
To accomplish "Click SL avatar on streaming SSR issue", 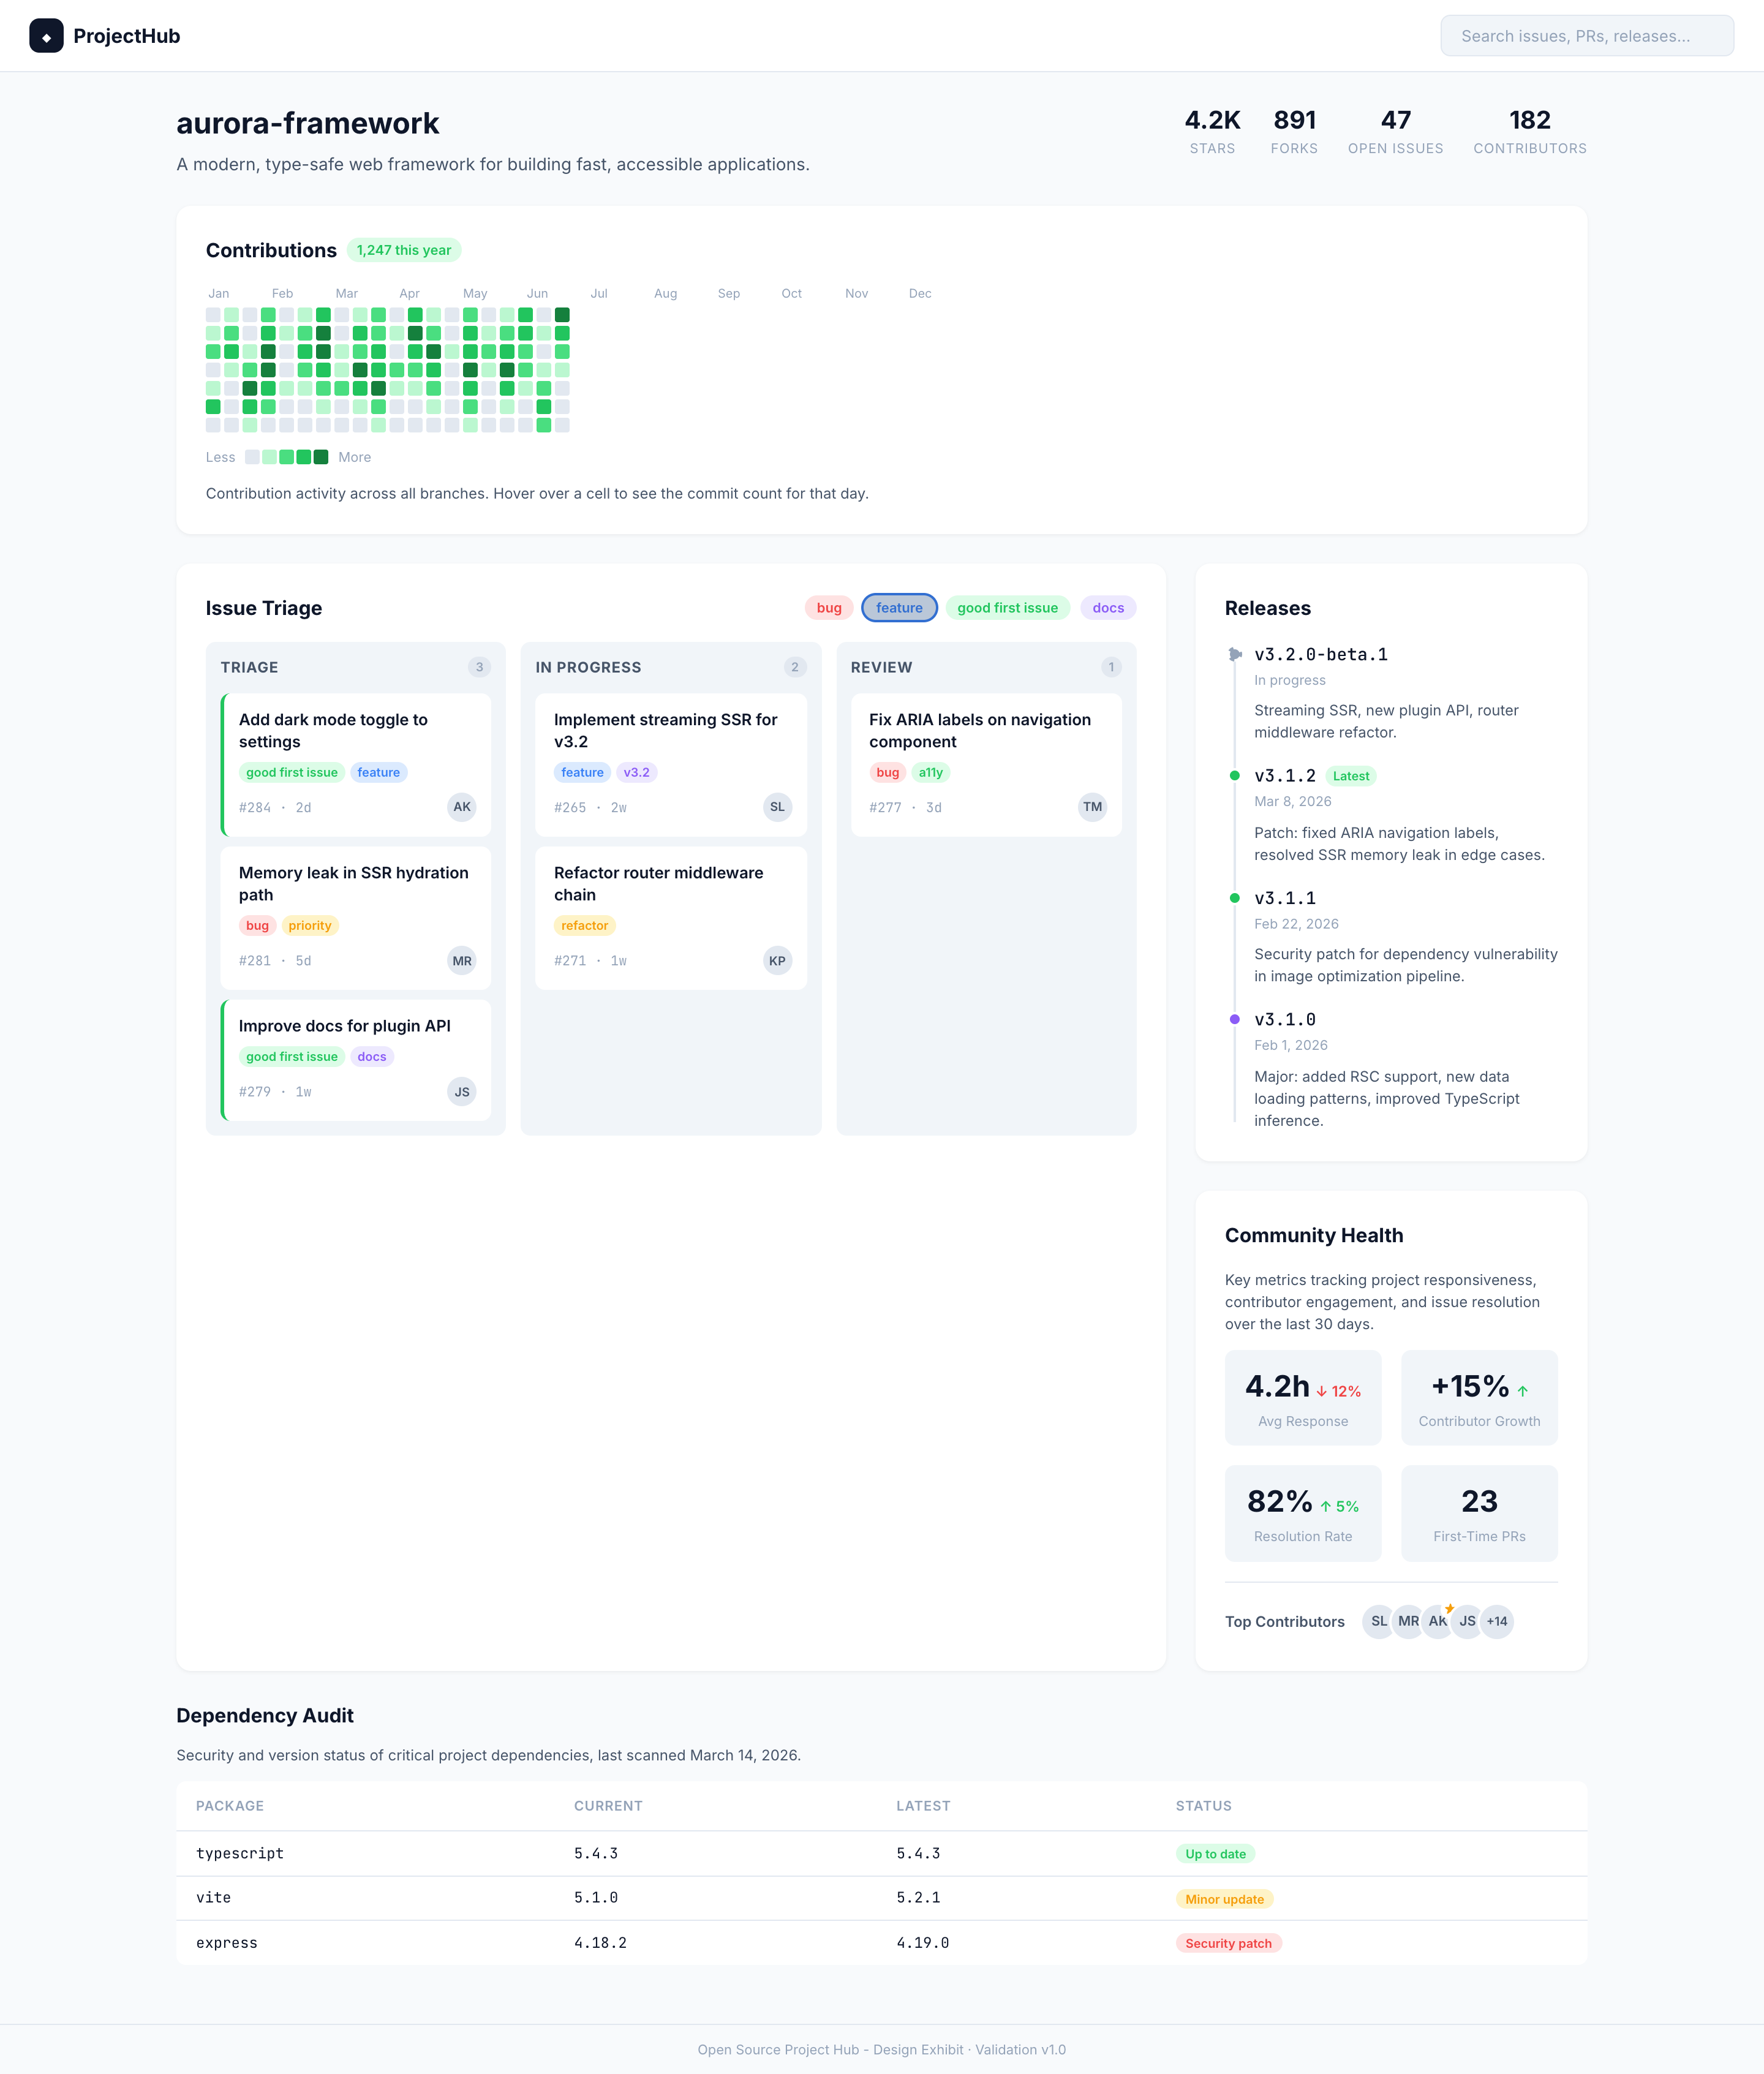I will [777, 807].
